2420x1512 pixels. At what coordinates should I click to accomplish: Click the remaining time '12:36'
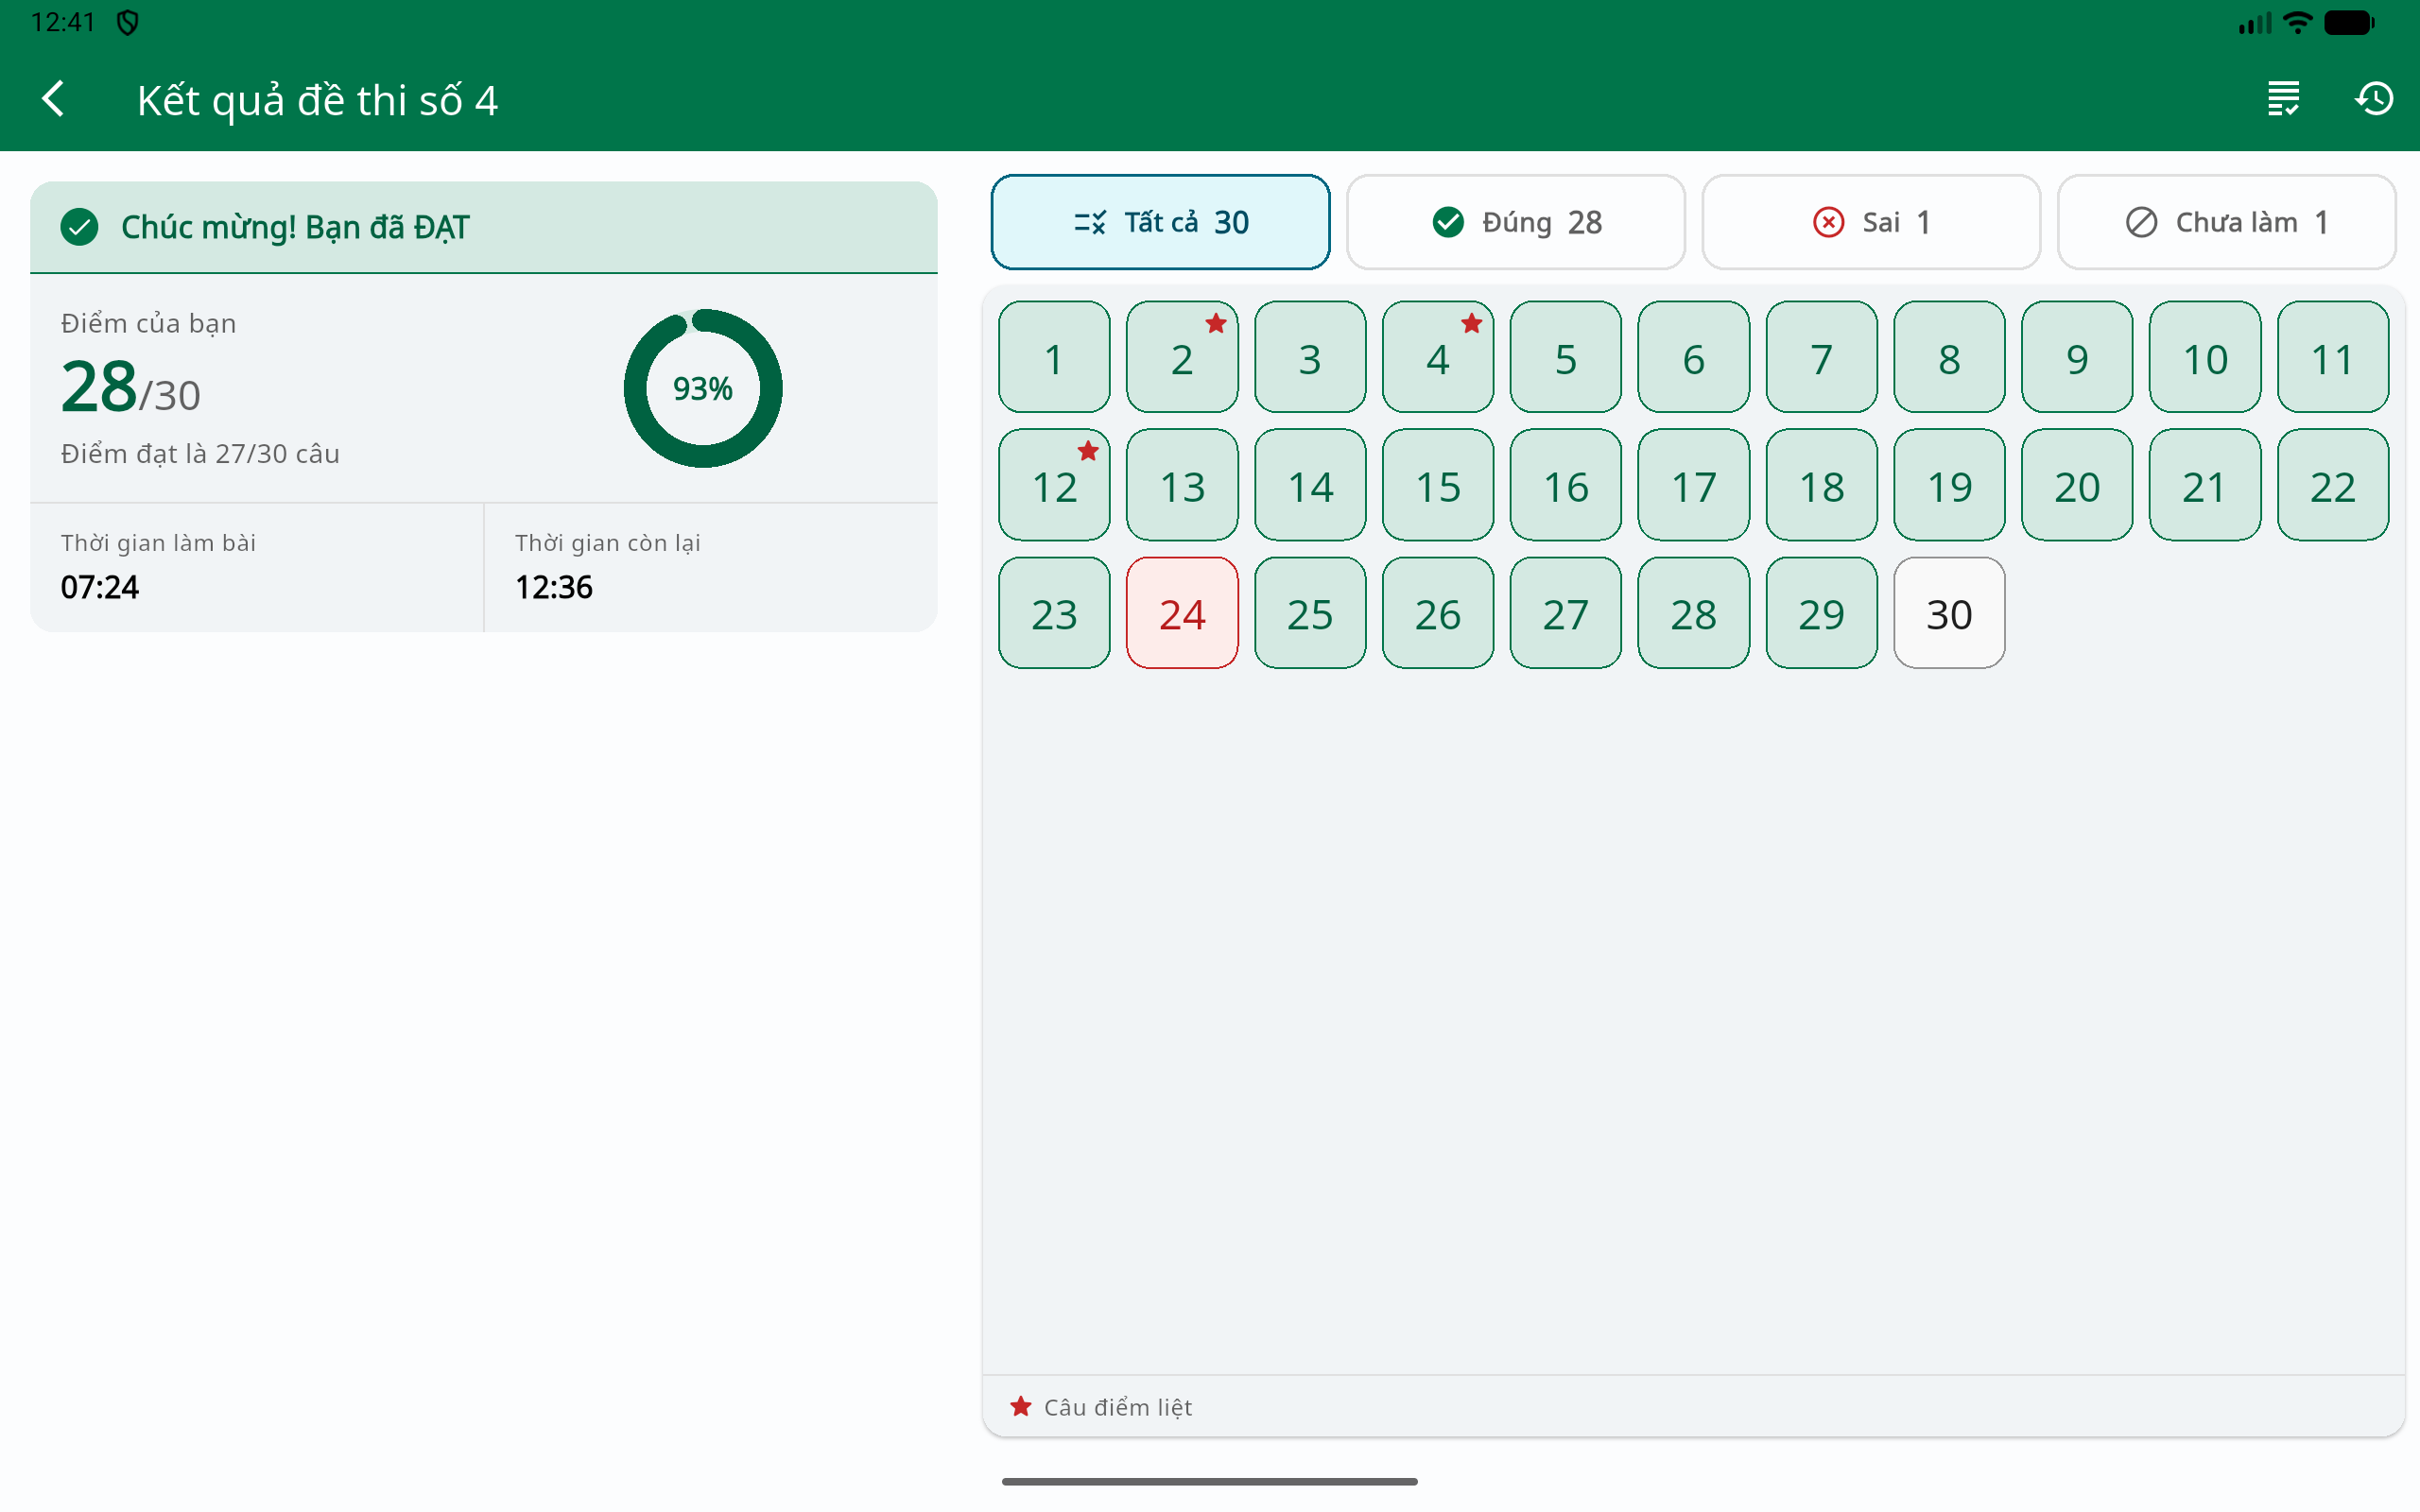pyautogui.click(x=554, y=587)
